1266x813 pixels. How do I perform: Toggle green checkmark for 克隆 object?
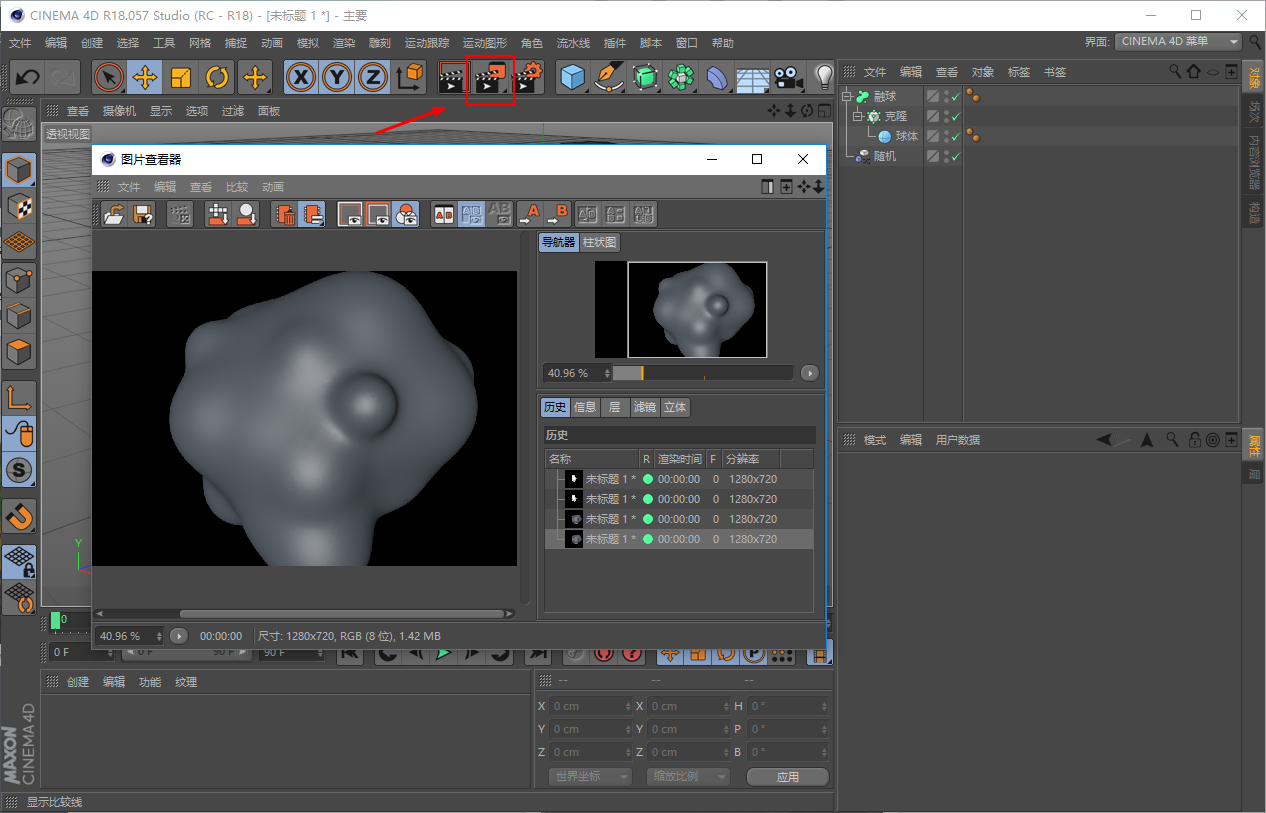coord(956,117)
